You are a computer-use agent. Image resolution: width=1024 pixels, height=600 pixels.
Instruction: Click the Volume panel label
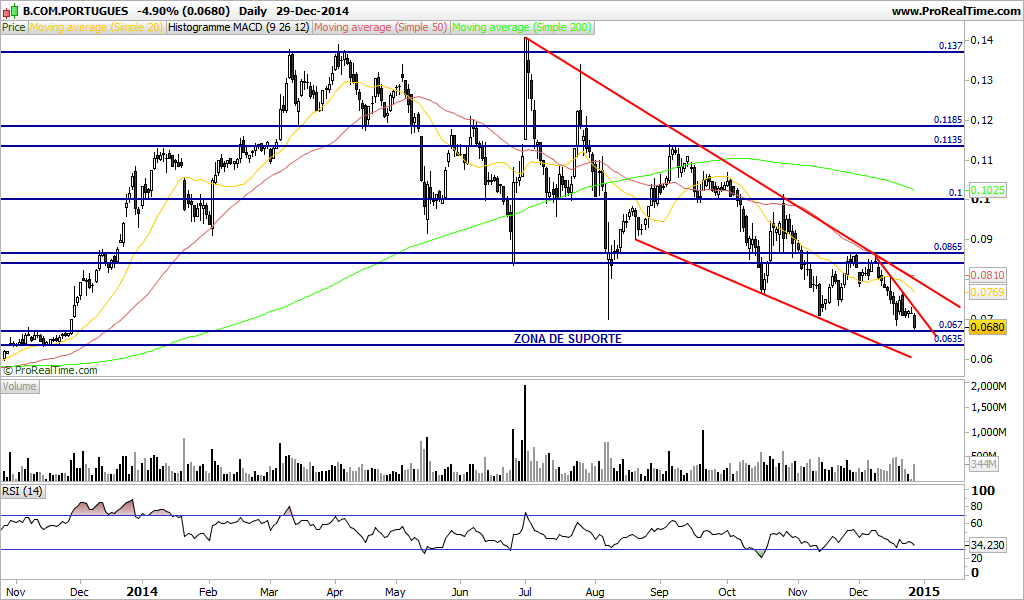point(20,387)
